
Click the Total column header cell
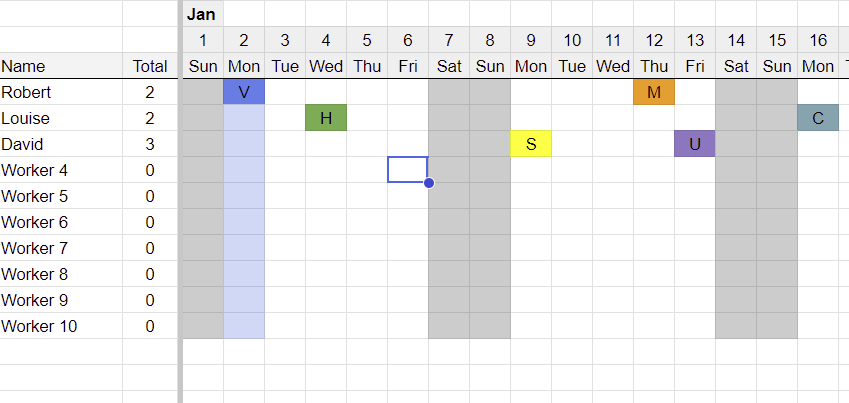[150, 66]
